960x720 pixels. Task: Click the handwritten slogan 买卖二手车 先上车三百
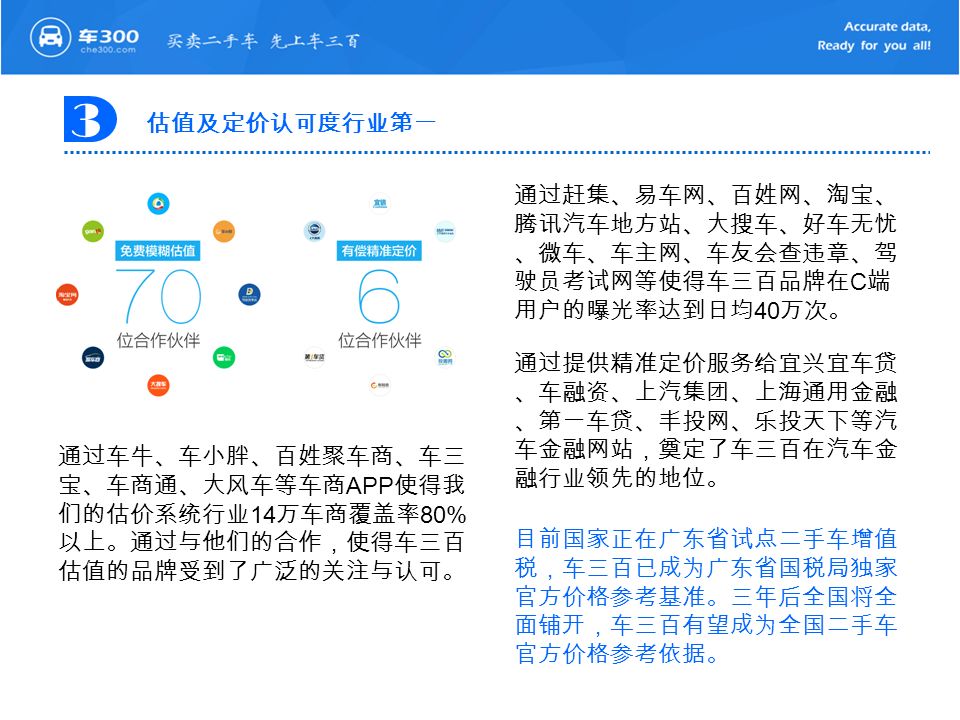263,41
